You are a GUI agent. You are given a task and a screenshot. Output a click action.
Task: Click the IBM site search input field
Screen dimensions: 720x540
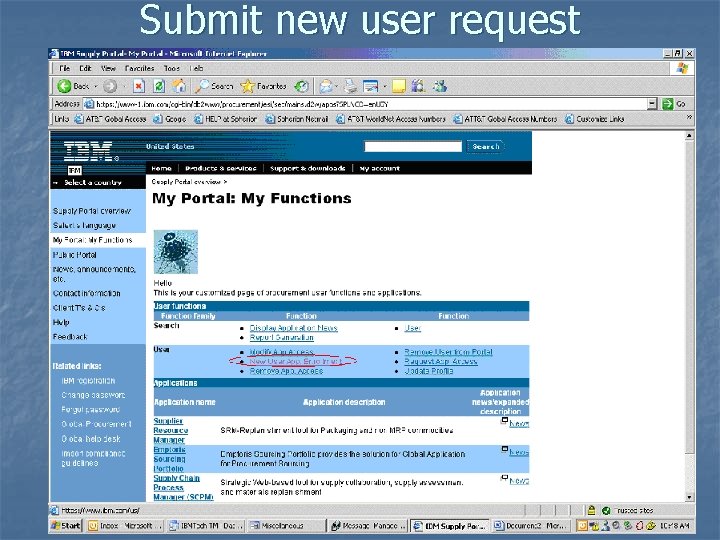(413, 146)
